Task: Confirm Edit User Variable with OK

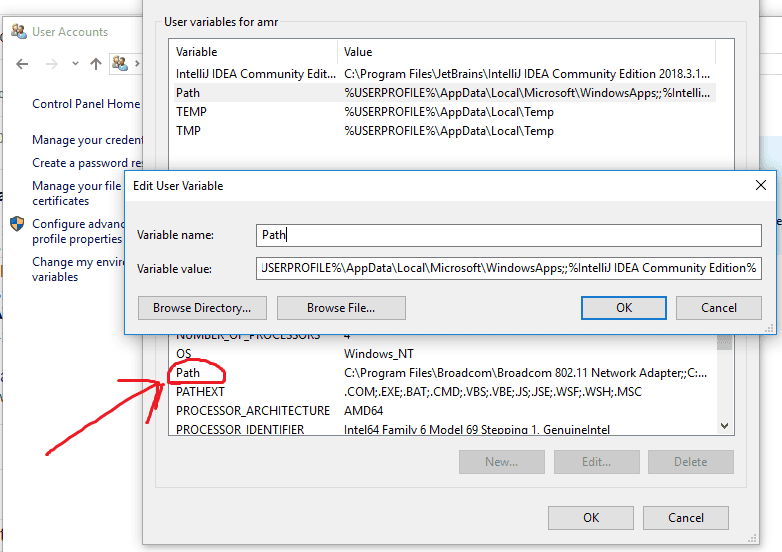Action: [623, 308]
